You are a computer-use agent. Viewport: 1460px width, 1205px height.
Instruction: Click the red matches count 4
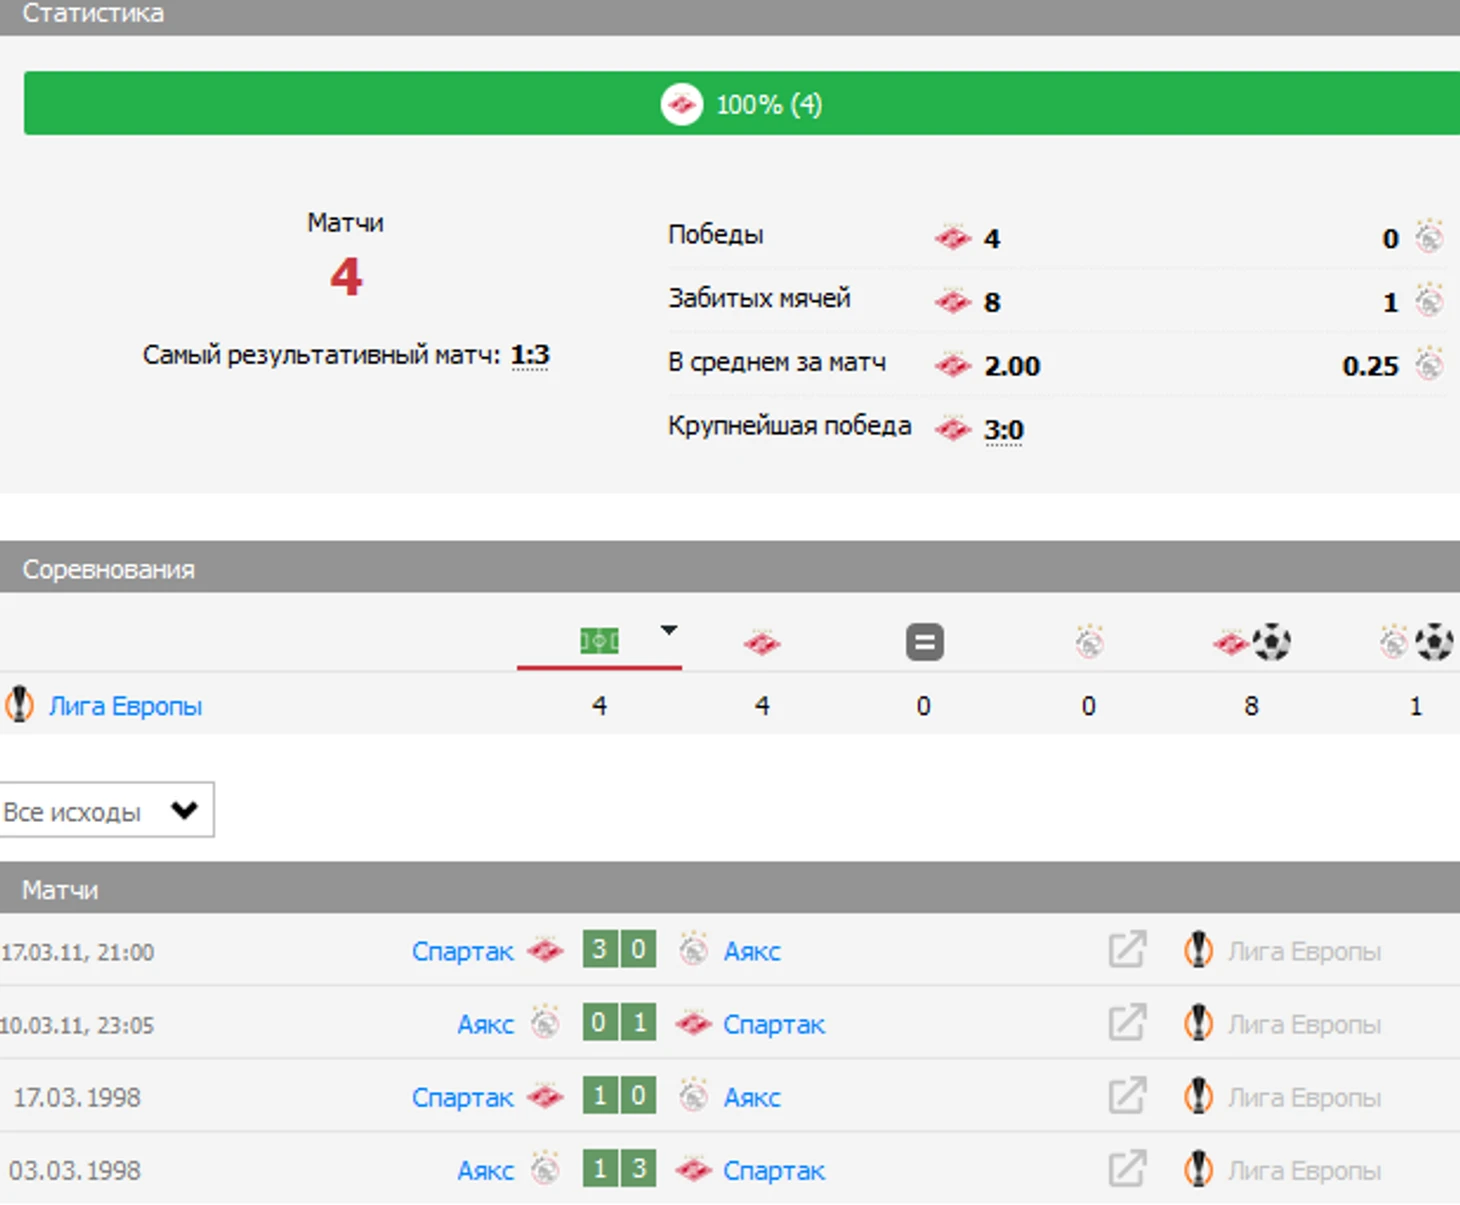pos(346,277)
